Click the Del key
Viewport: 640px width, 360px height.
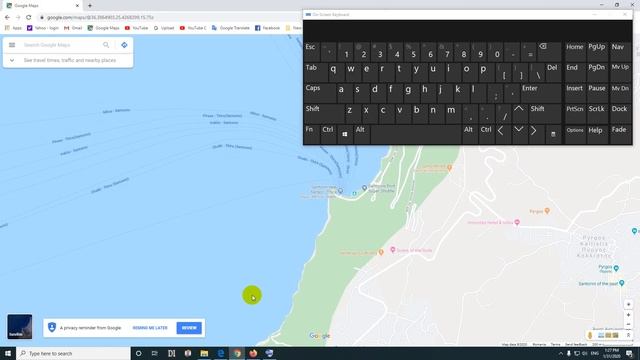pyautogui.click(x=553, y=72)
